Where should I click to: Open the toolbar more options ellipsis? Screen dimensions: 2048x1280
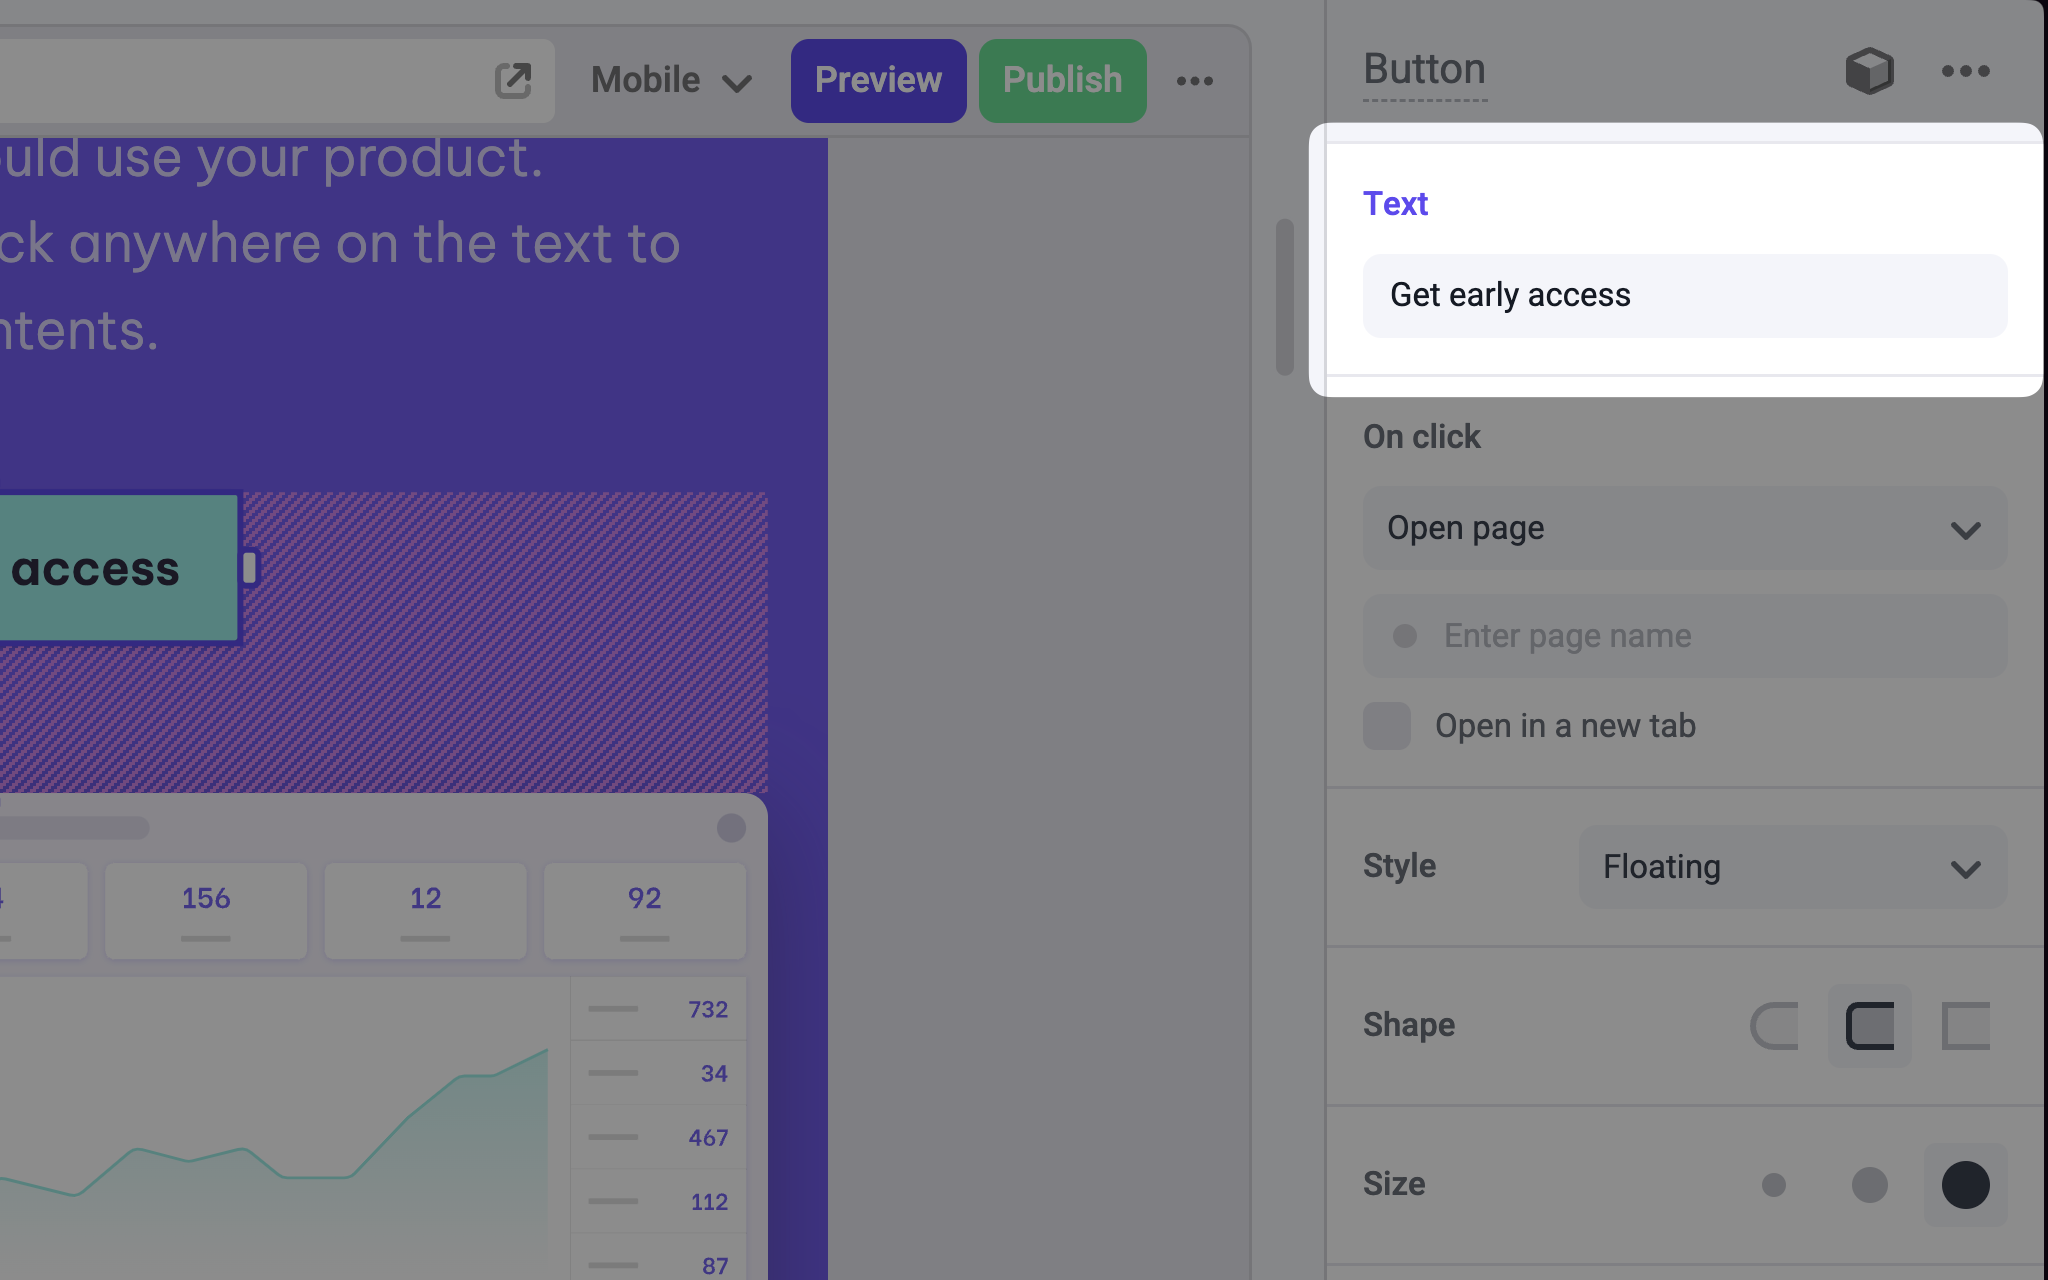point(1195,81)
